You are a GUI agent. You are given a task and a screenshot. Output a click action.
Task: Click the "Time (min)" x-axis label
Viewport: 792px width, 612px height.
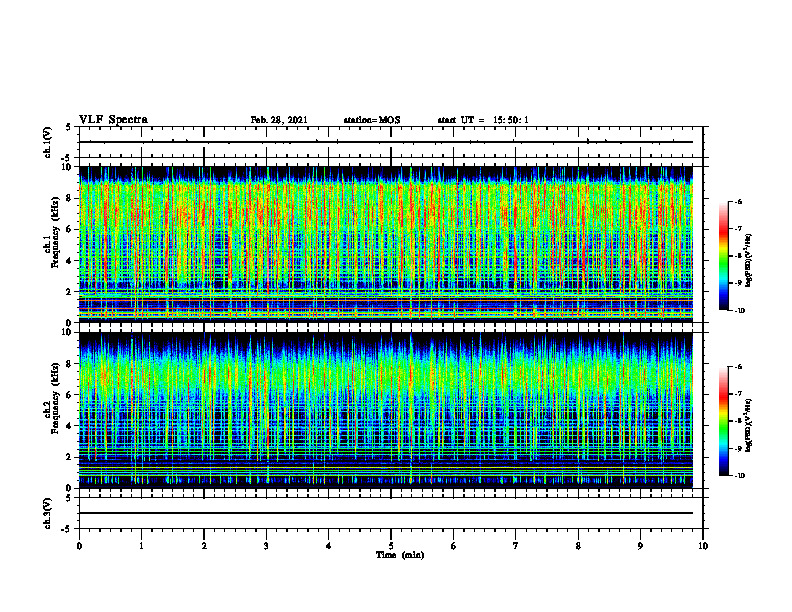coord(400,555)
